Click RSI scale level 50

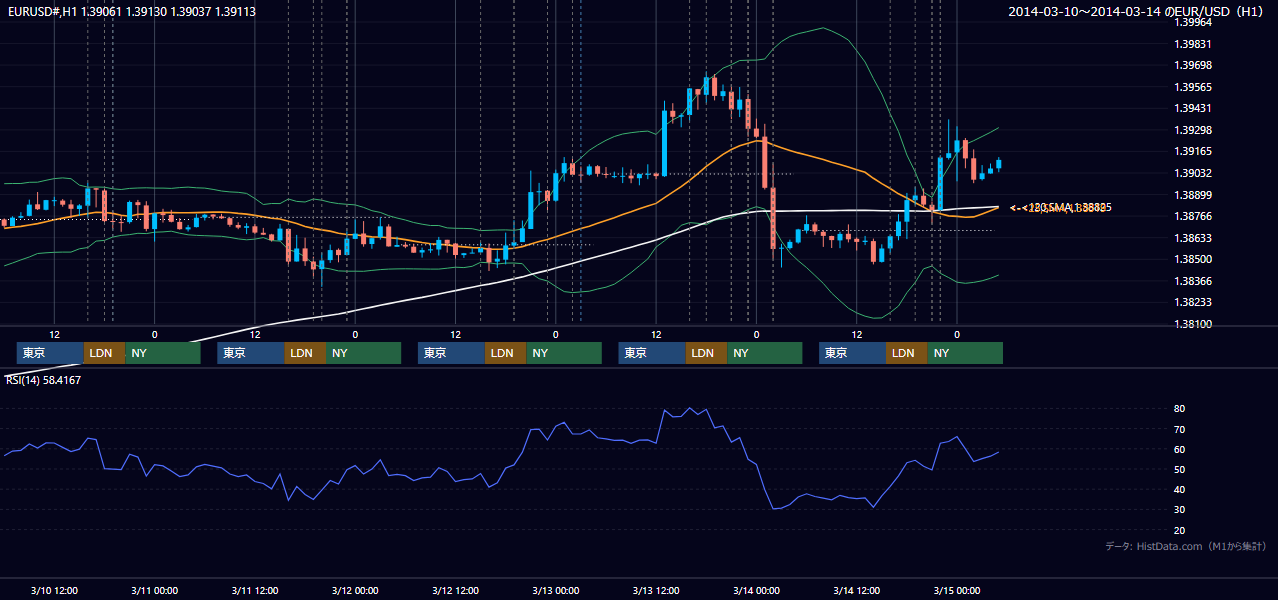click(1179, 469)
